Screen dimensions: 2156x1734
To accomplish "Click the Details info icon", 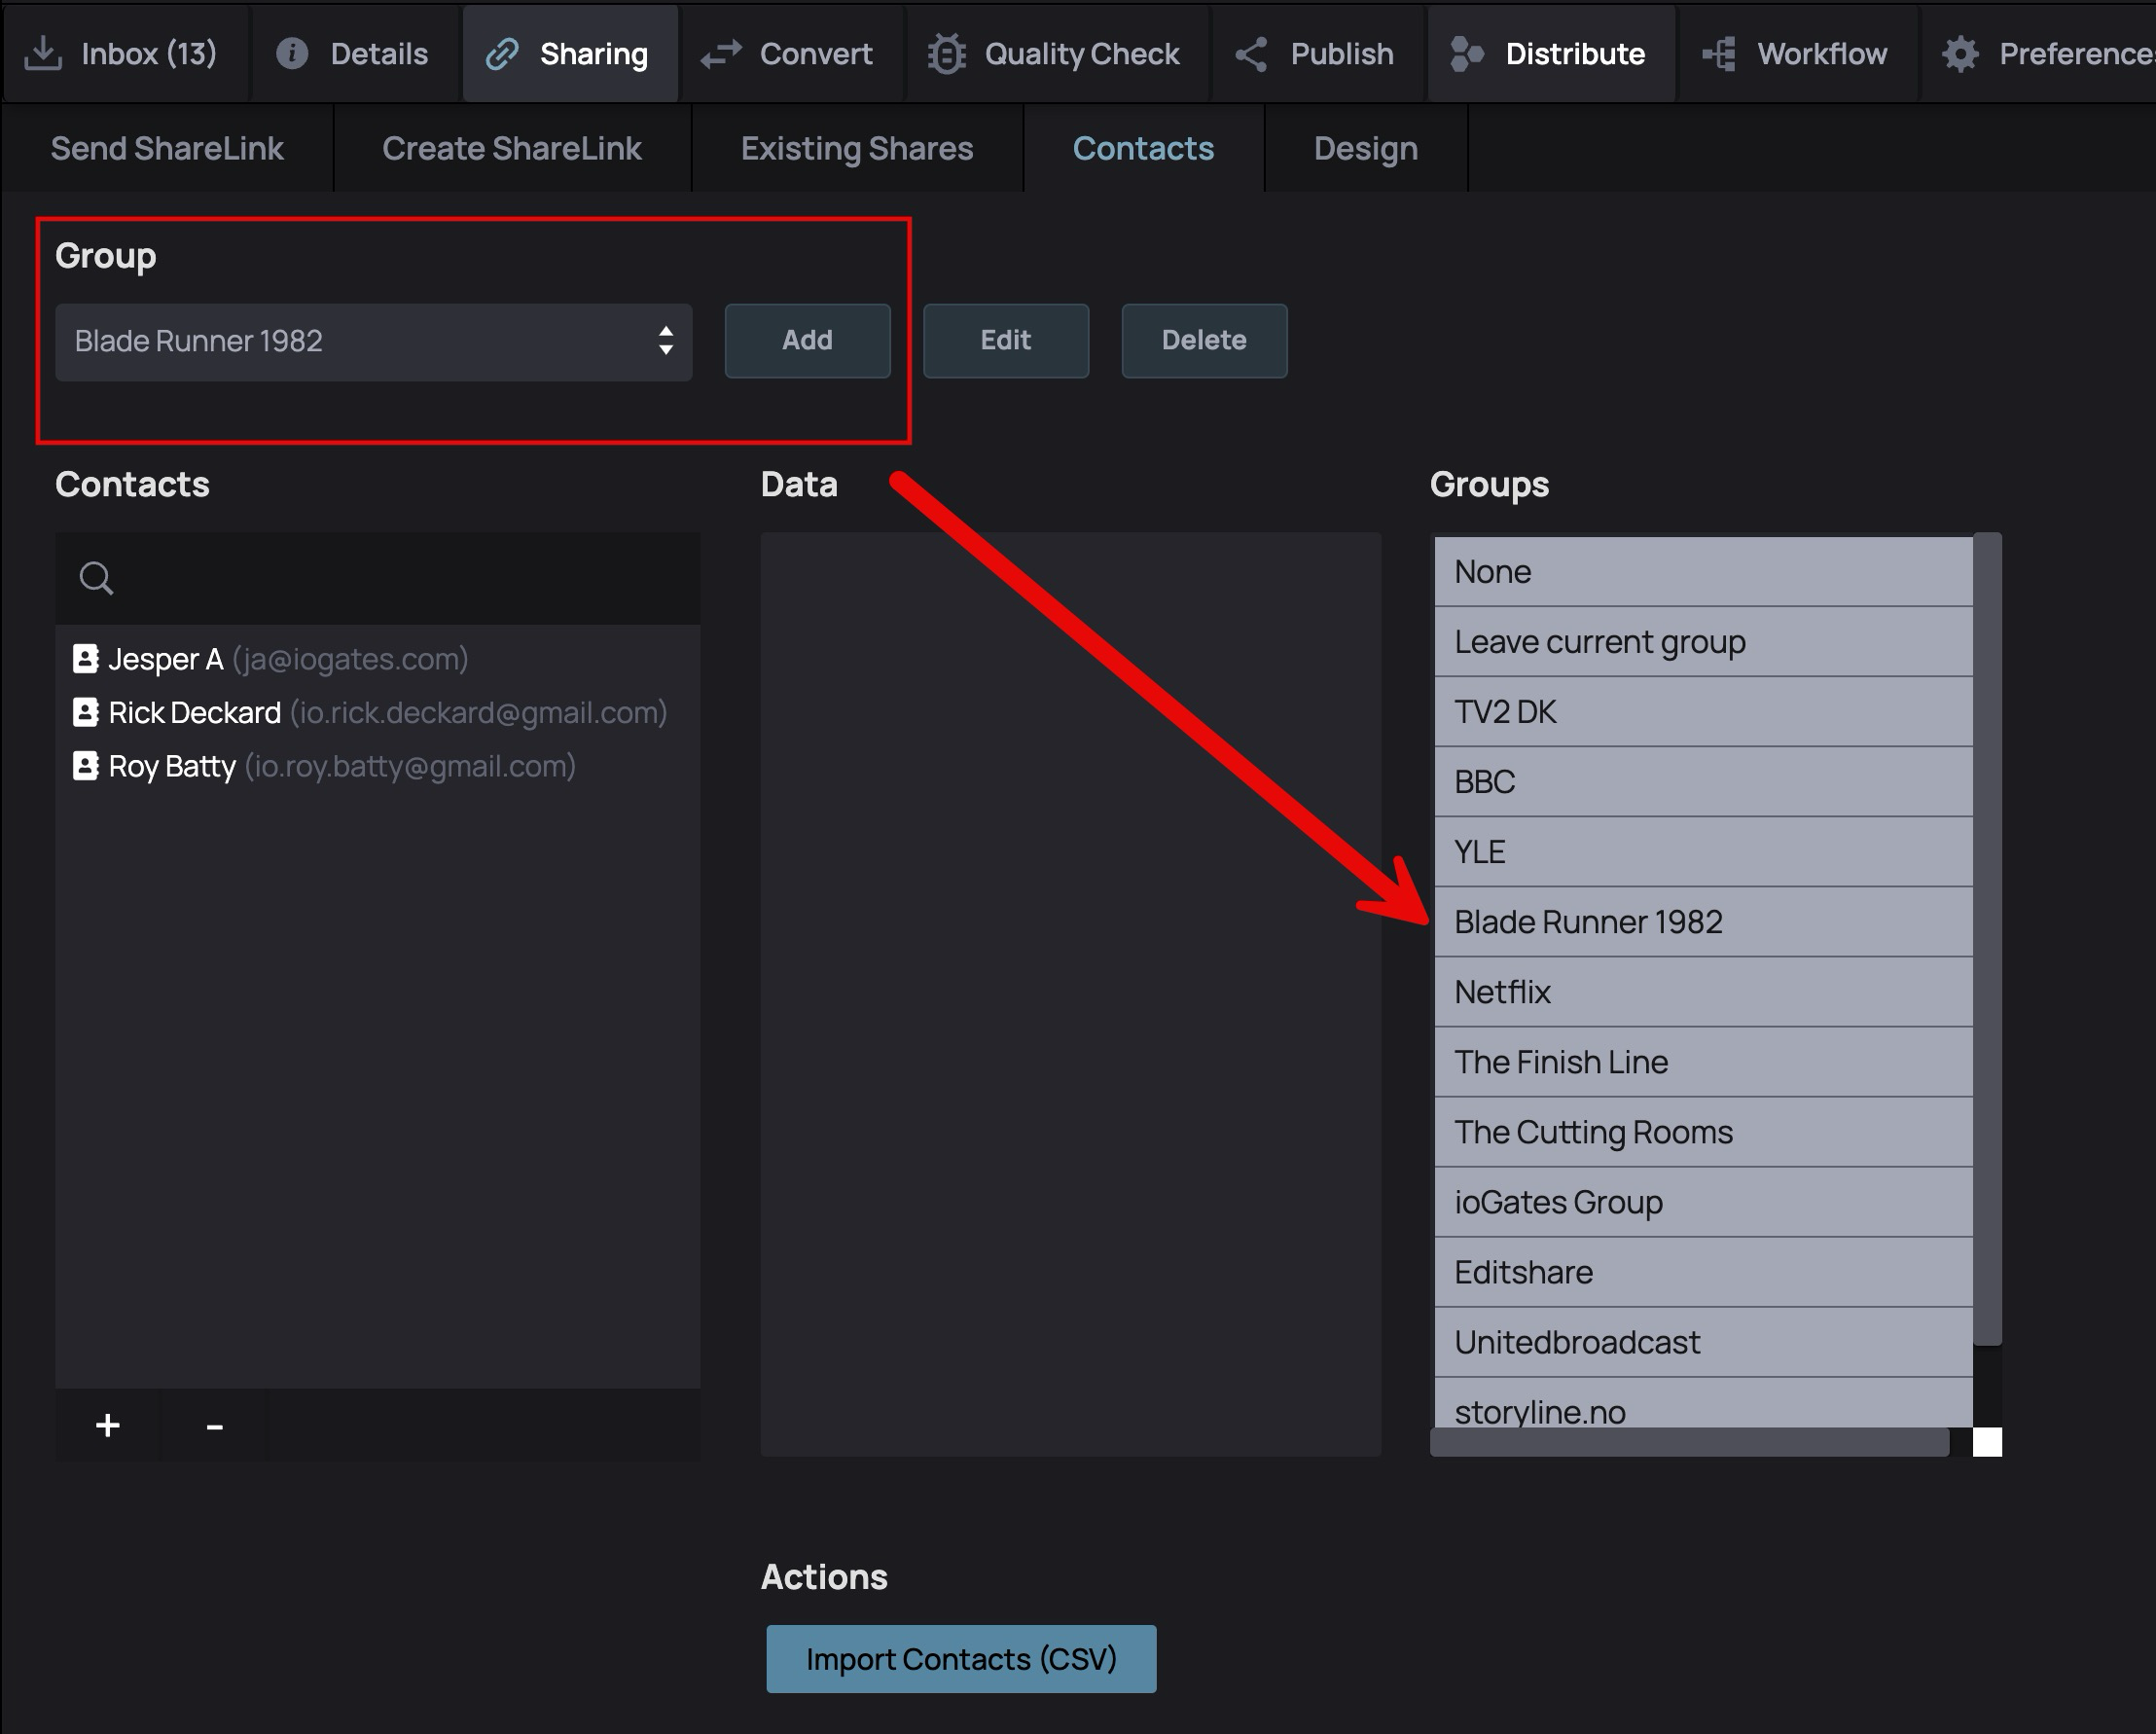I will pos(292,54).
